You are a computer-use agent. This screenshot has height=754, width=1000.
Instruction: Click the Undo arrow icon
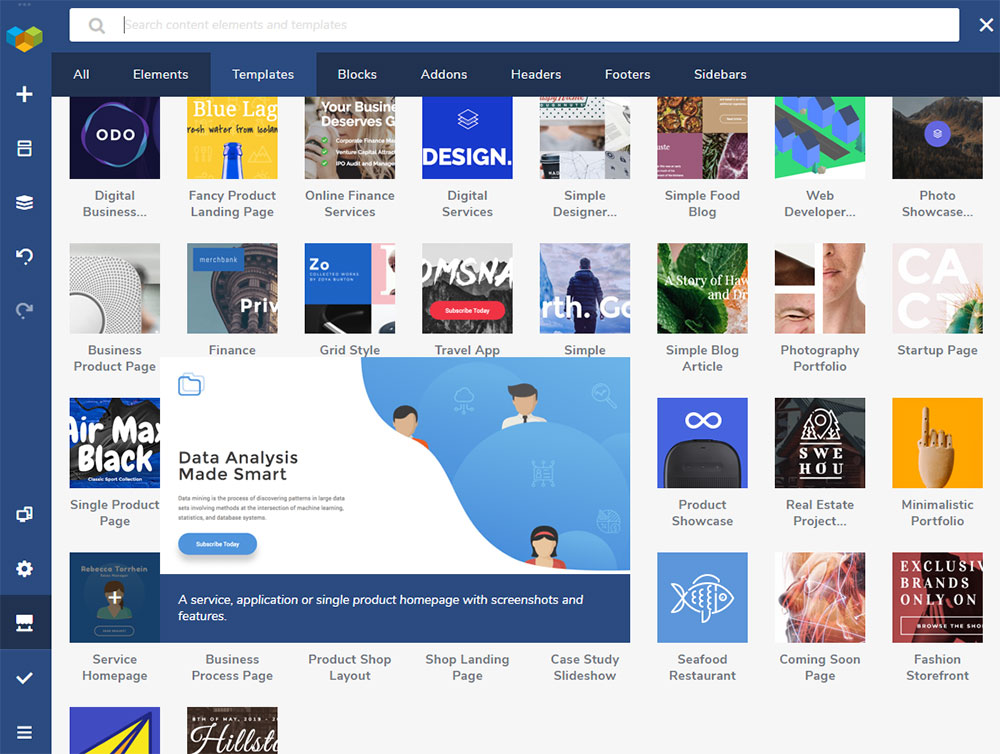pos(24,256)
